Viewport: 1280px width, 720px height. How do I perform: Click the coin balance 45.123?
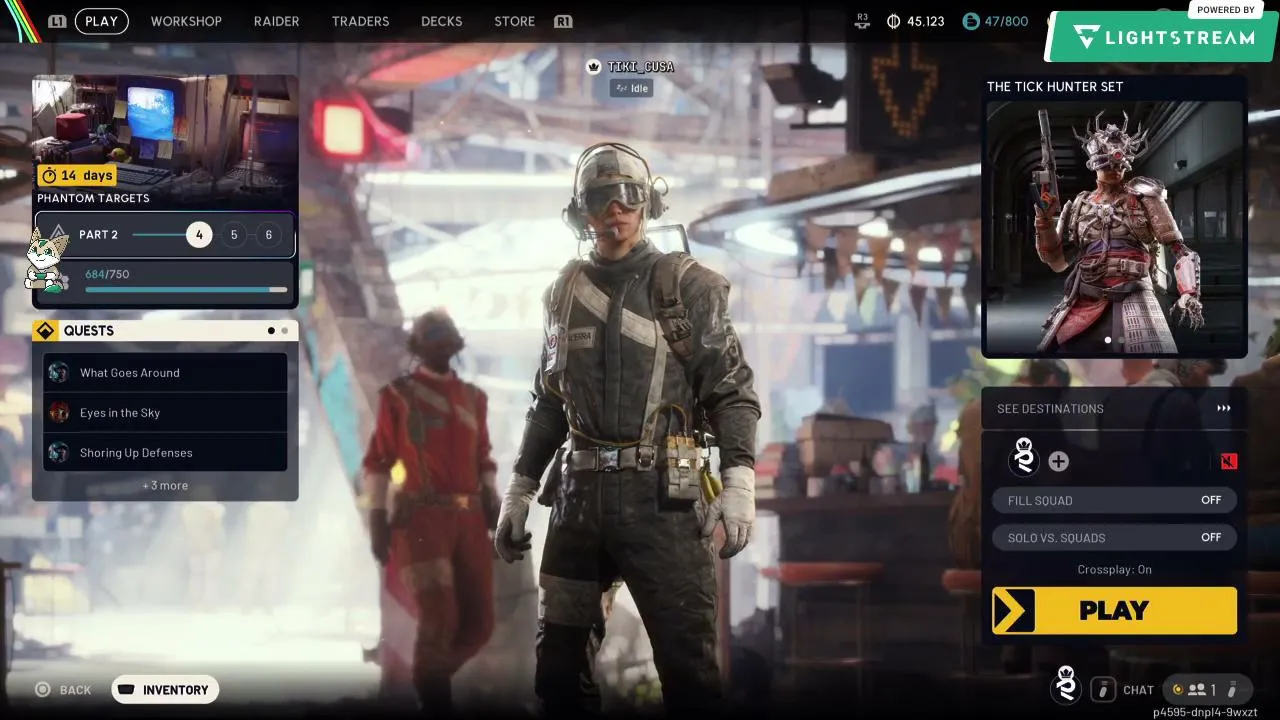pyautogui.click(x=925, y=21)
